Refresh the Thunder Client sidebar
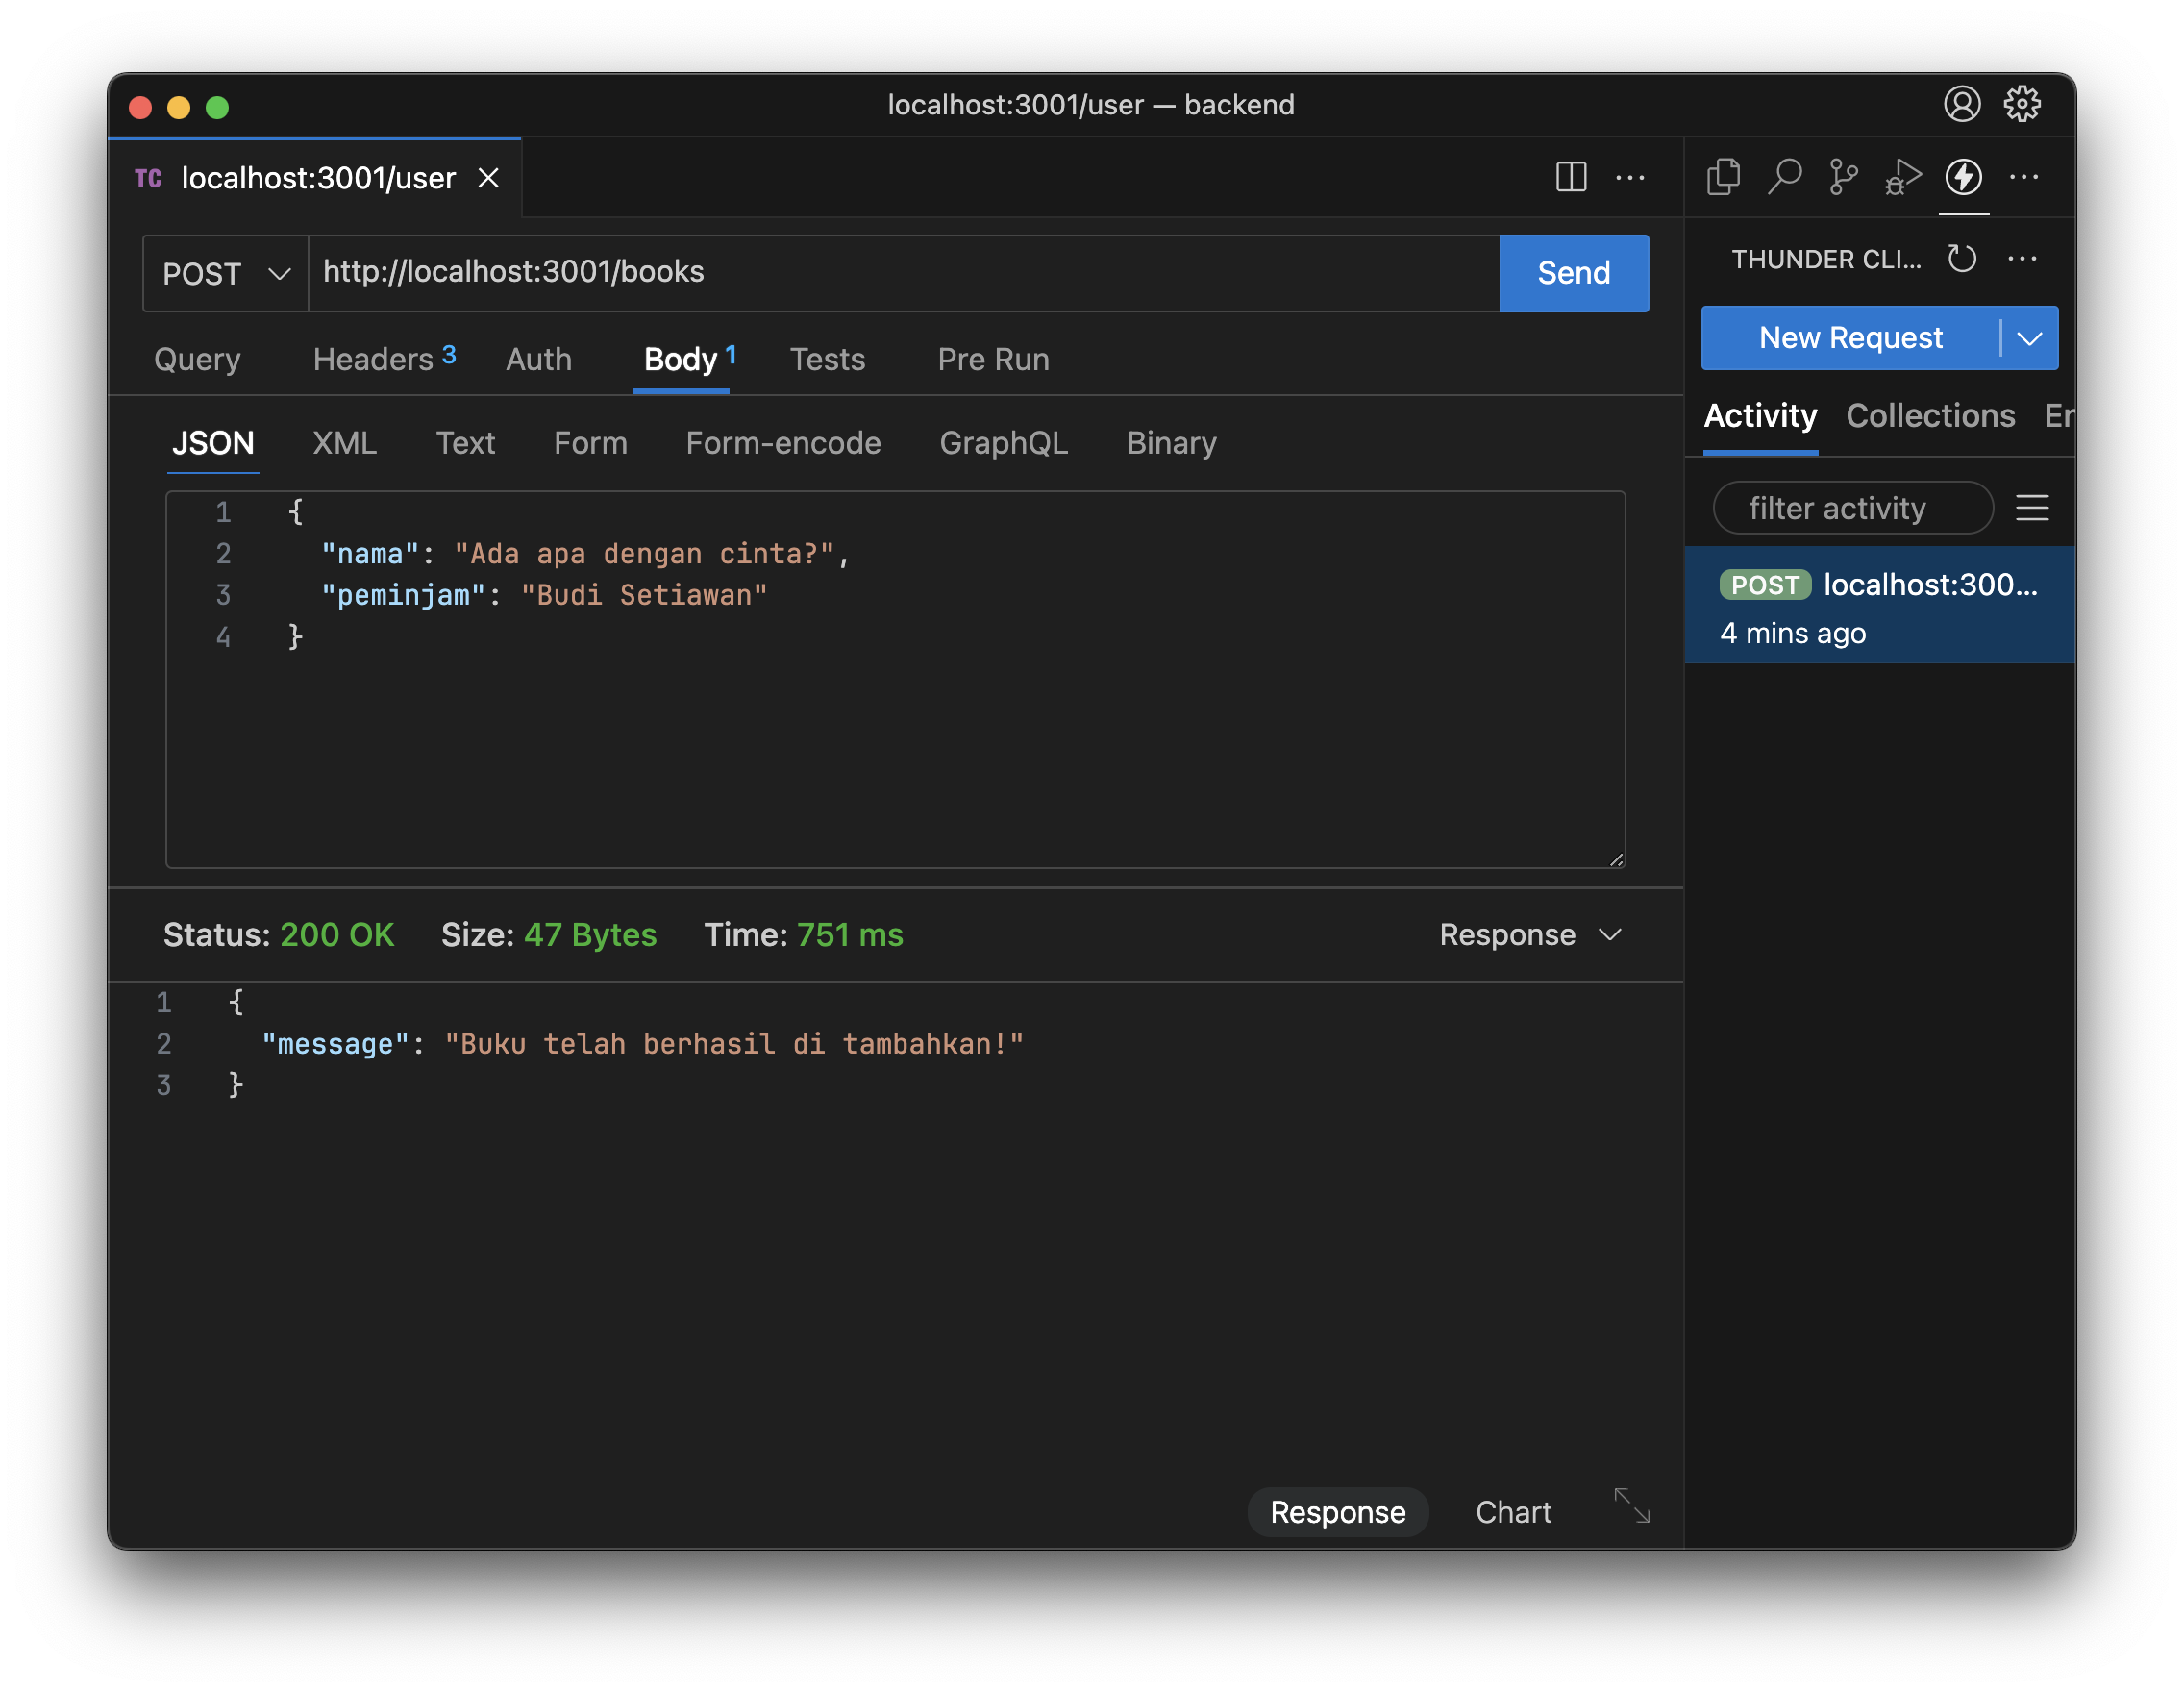The width and height of the screenshot is (2184, 1692). 1962,259
